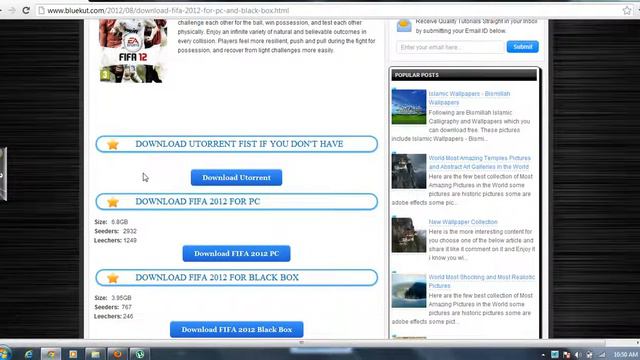Show hidden system tray icons arrow
Screen dimensions: 640x360
coord(543,355)
